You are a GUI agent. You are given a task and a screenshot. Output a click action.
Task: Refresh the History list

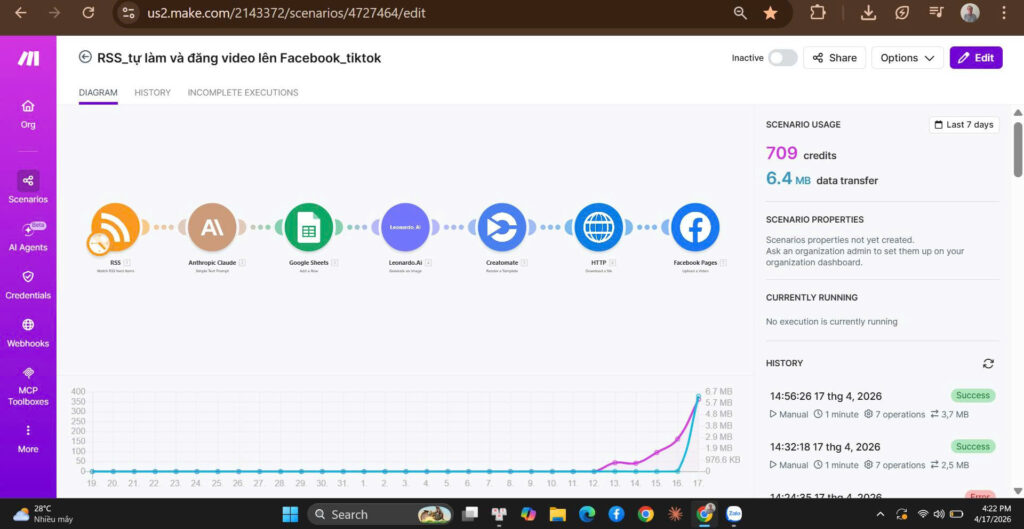point(988,364)
